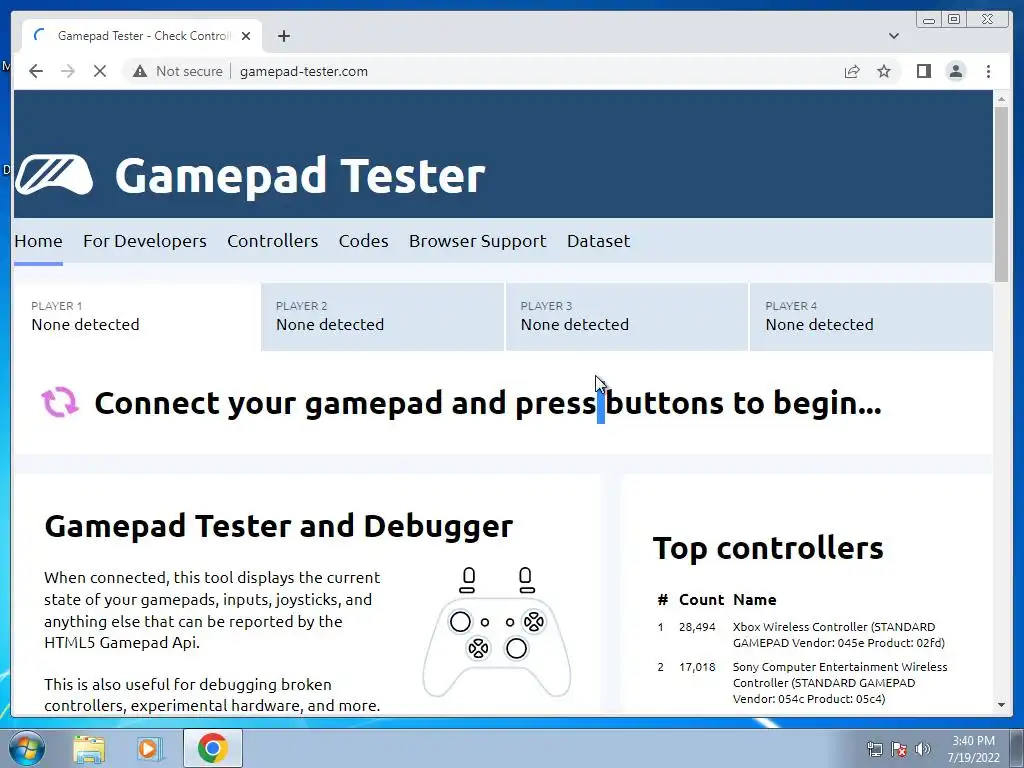Open the Chrome three-dot menu
1024x768 pixels.
pyautogui.click(x=988, y=71)
